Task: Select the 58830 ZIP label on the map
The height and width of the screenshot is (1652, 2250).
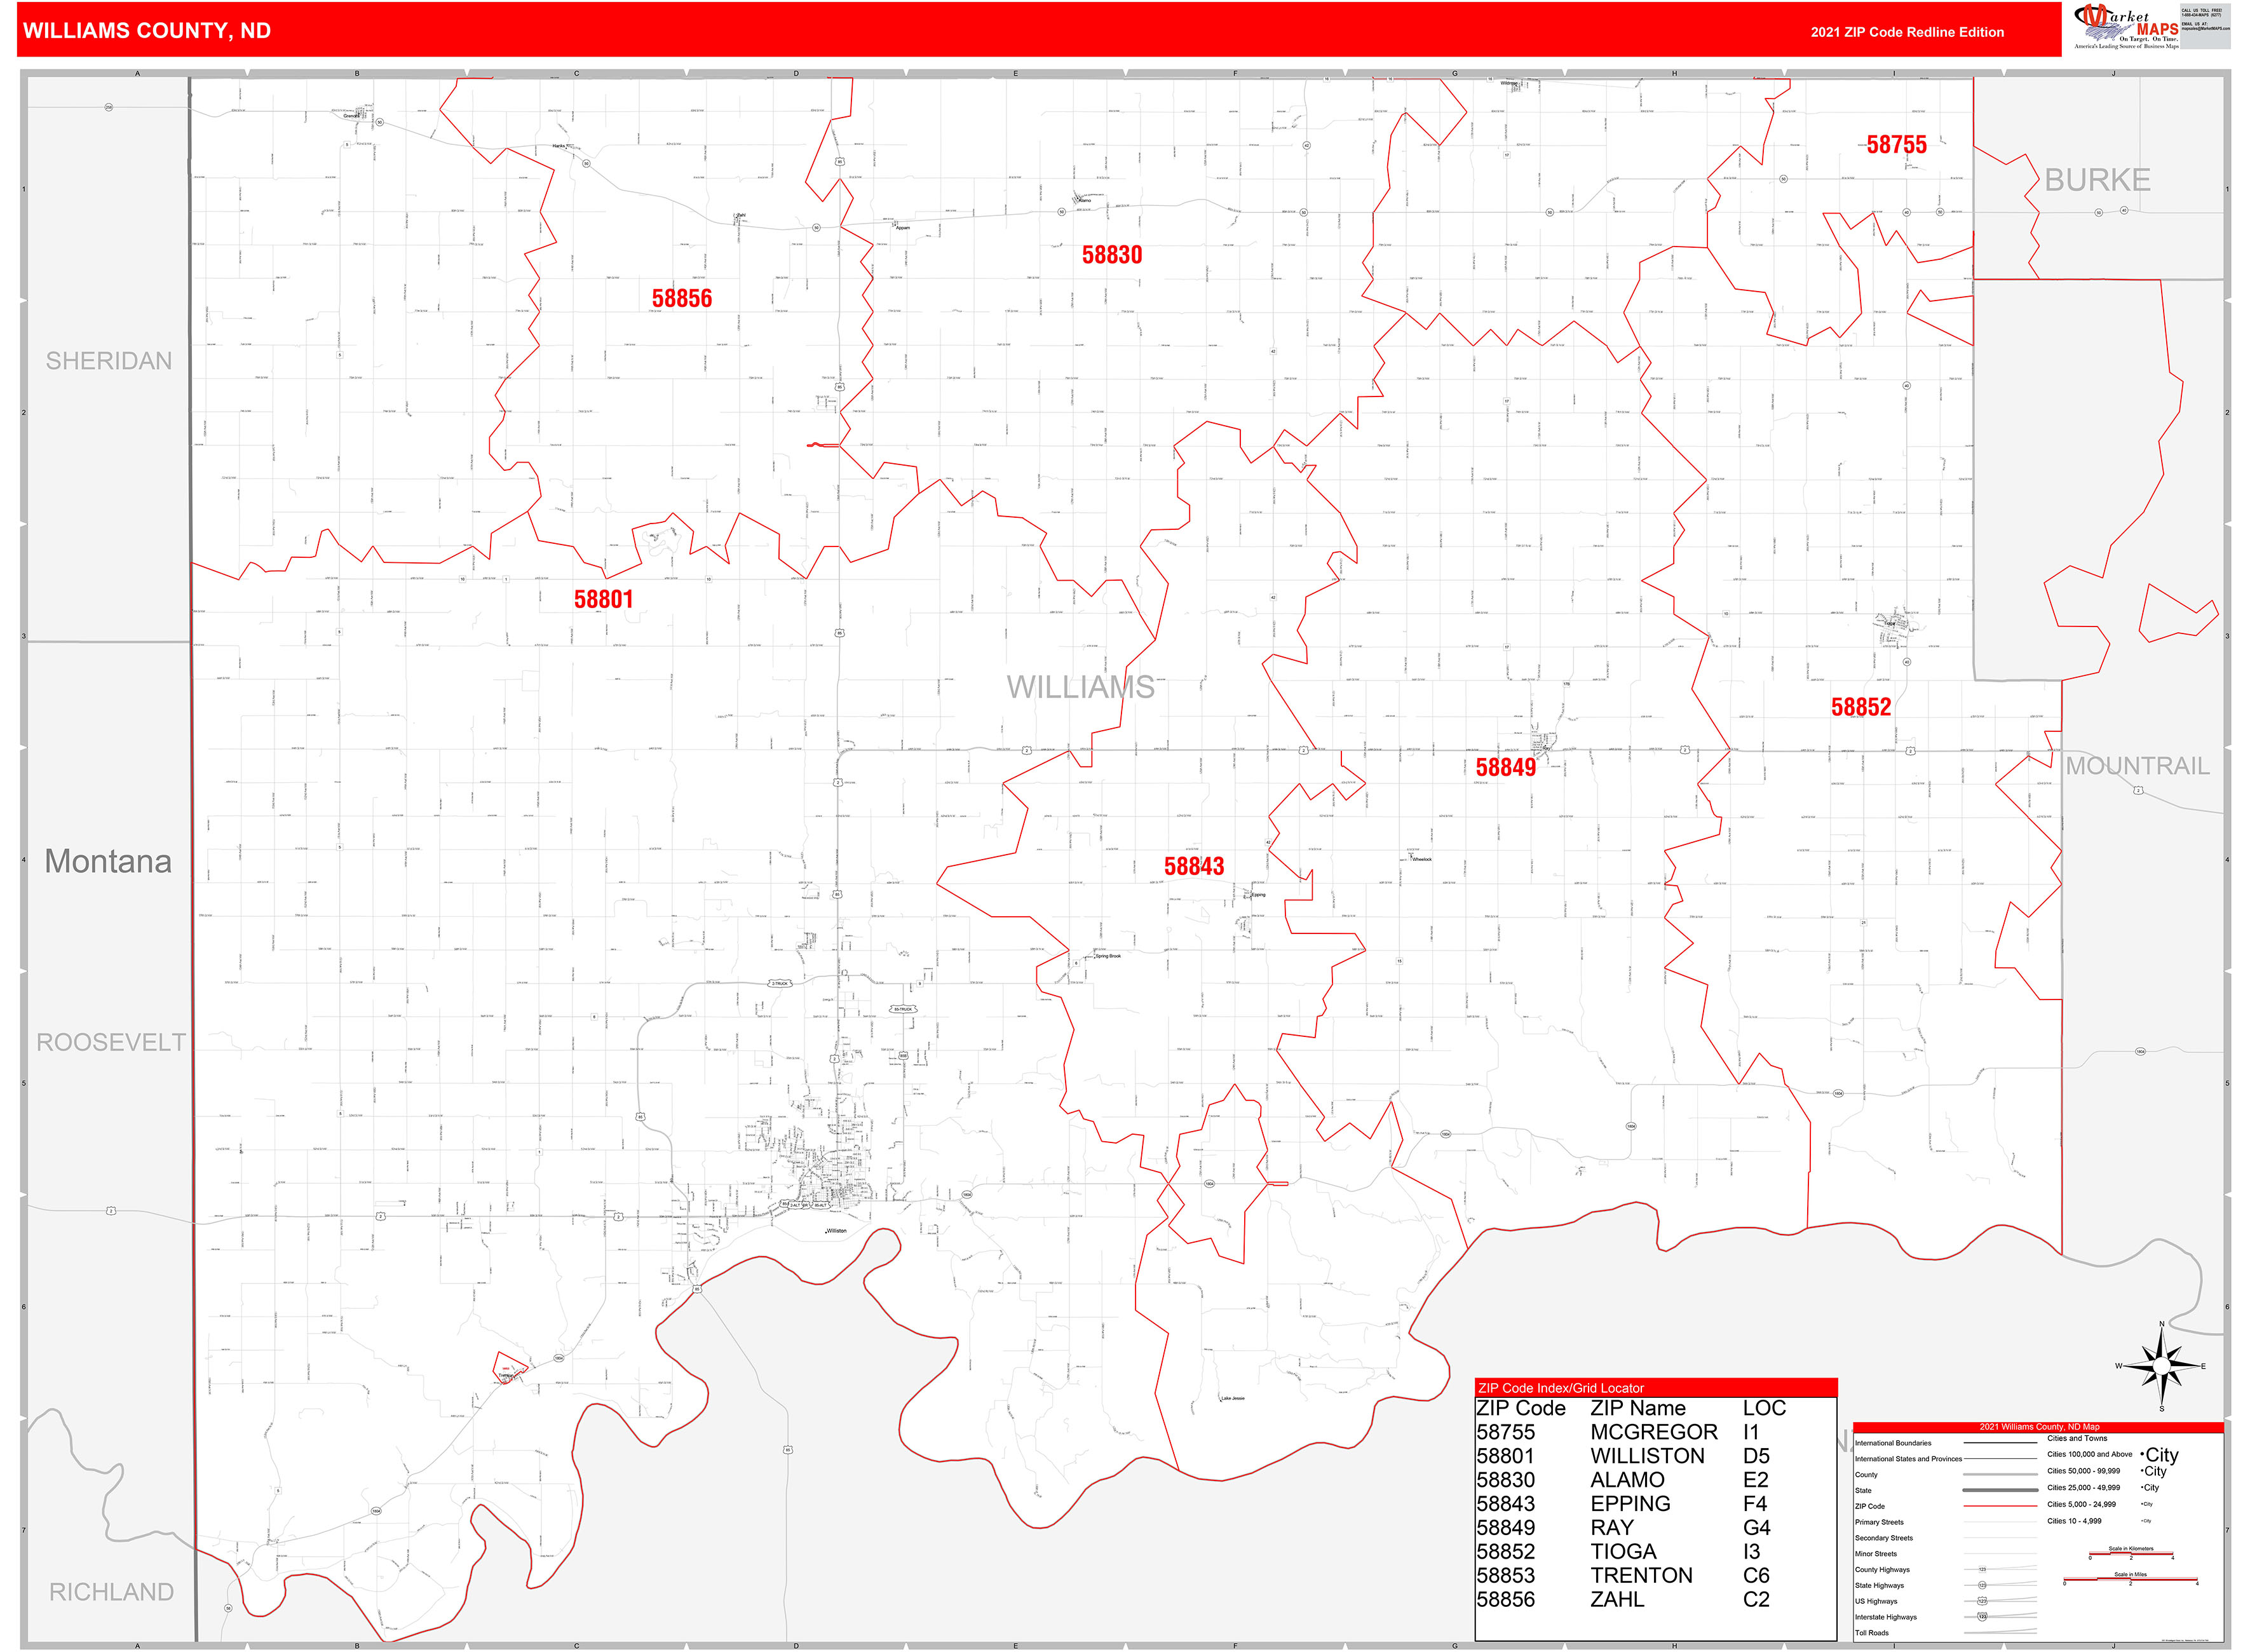Action: [x=1112, y=255]
